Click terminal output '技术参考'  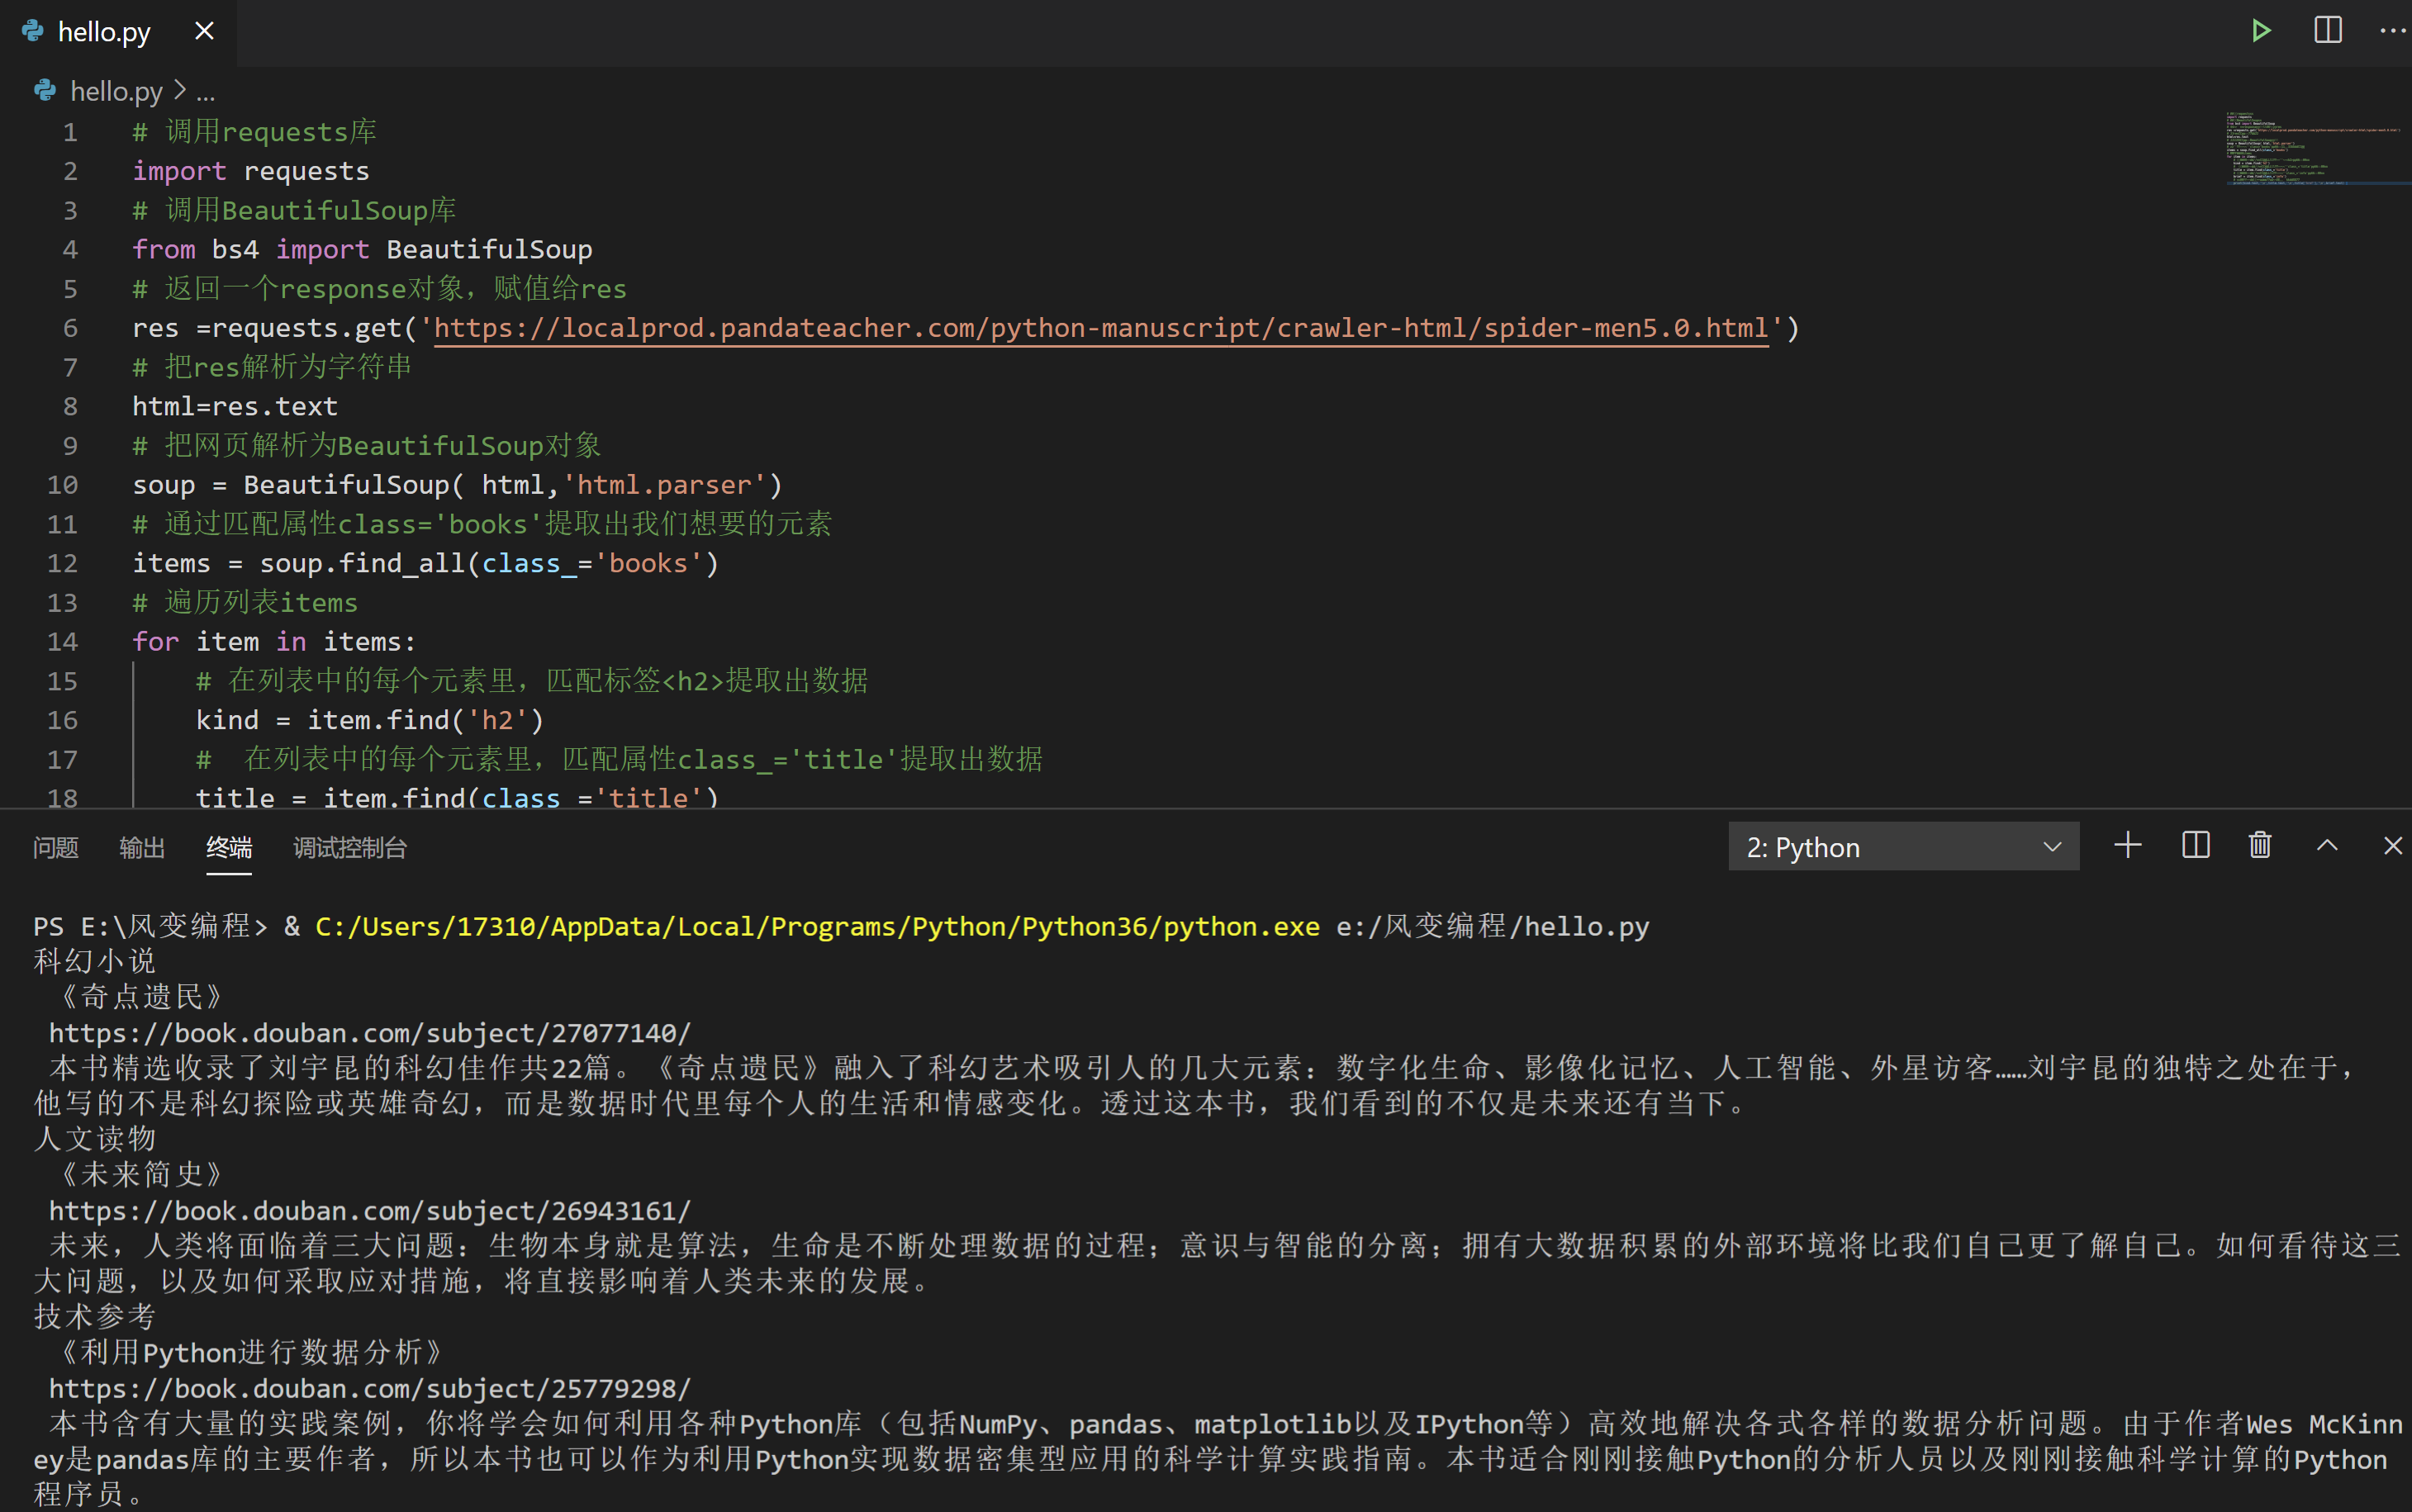point(95,1317)
